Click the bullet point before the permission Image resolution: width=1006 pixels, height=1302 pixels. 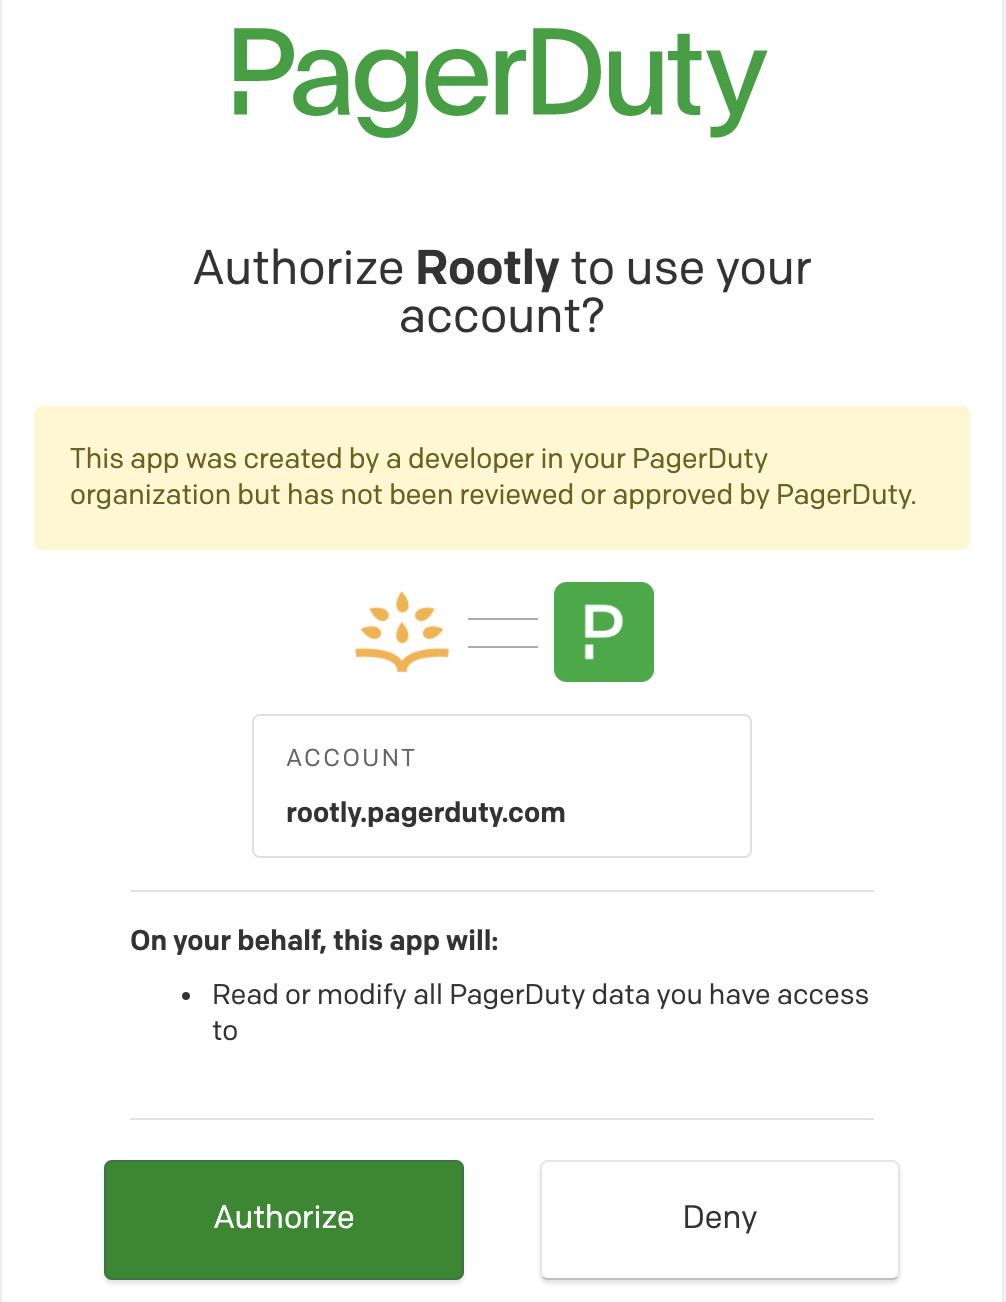click(x=187, y=996)
